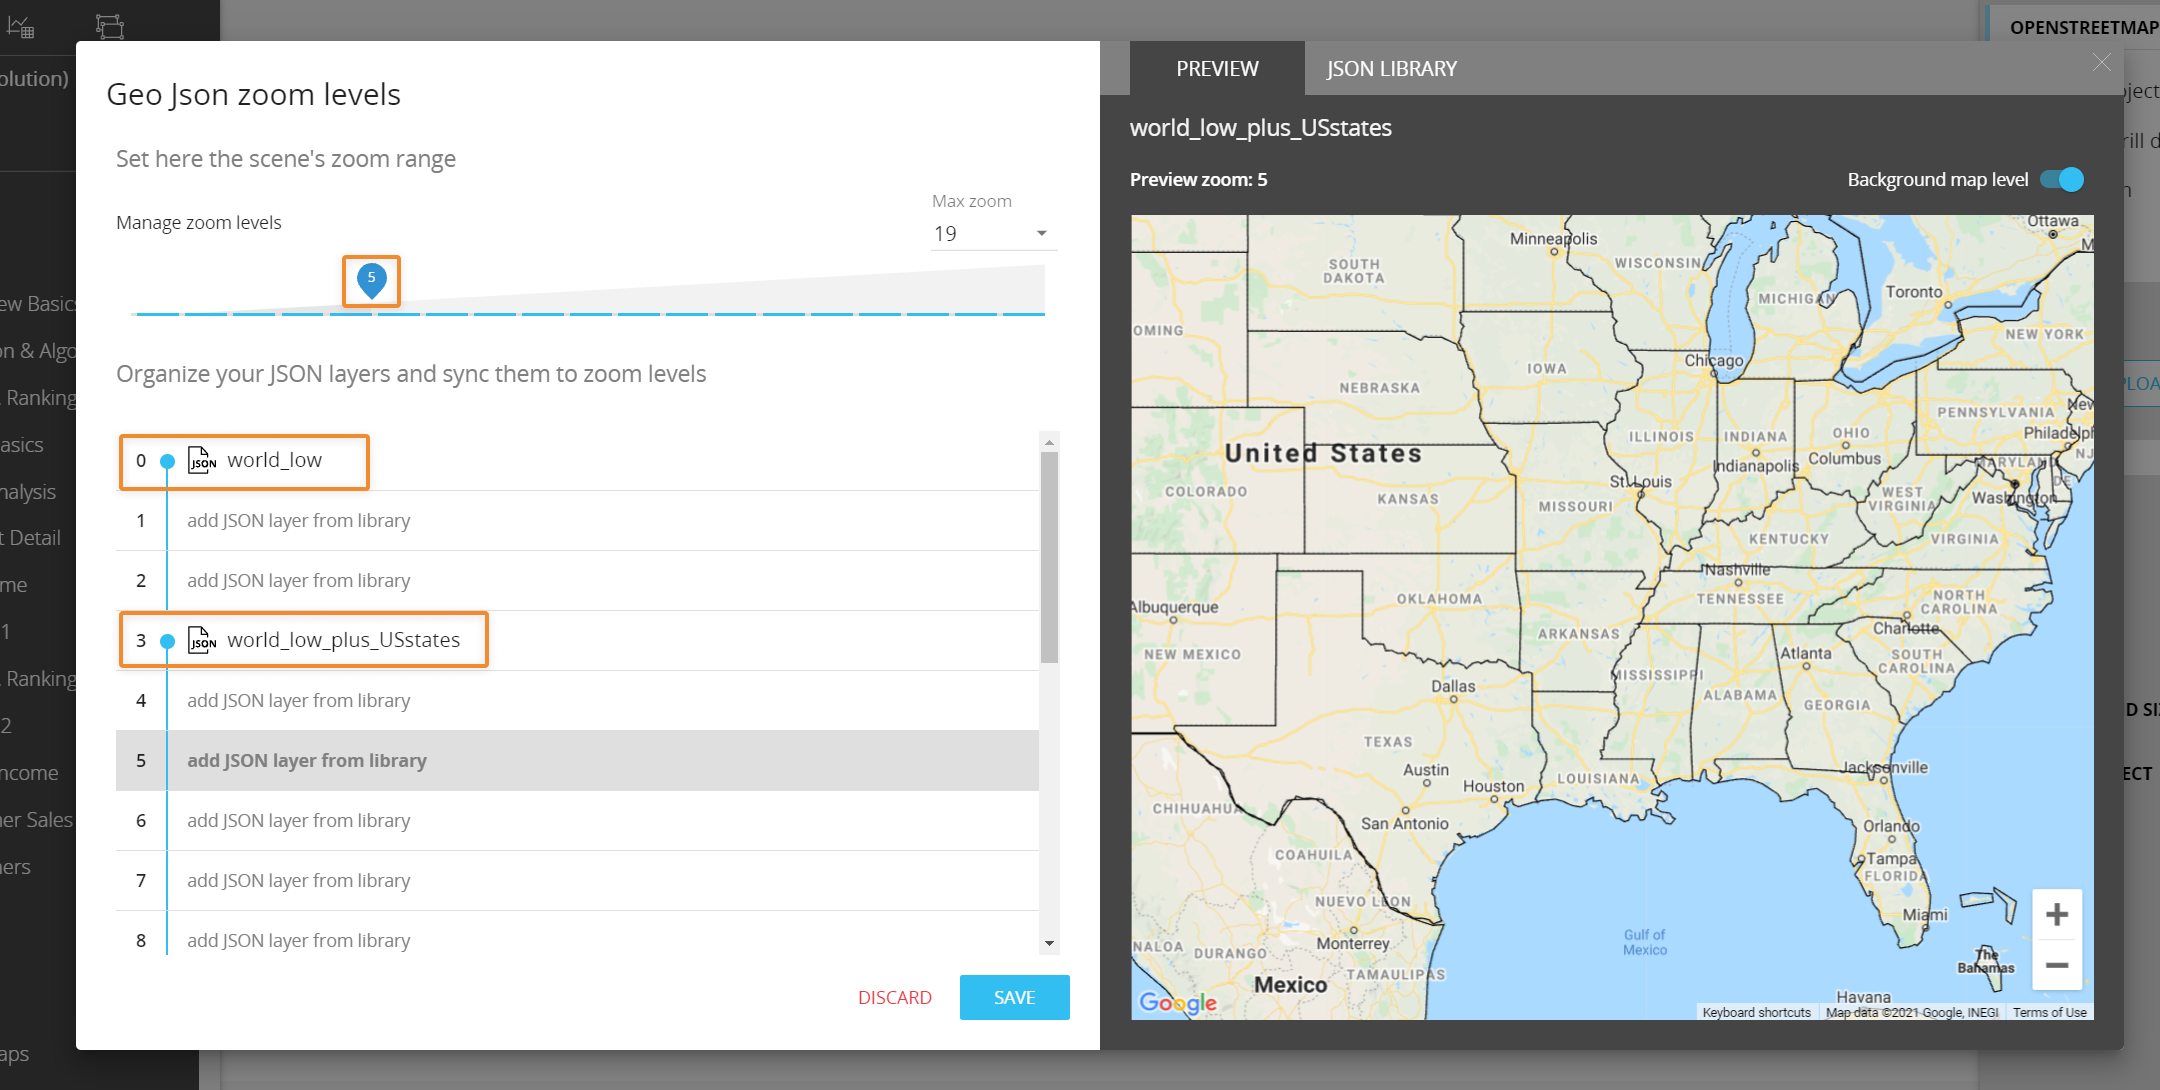Click the layer list scroll down arrow

click(x=1049, y=943)
